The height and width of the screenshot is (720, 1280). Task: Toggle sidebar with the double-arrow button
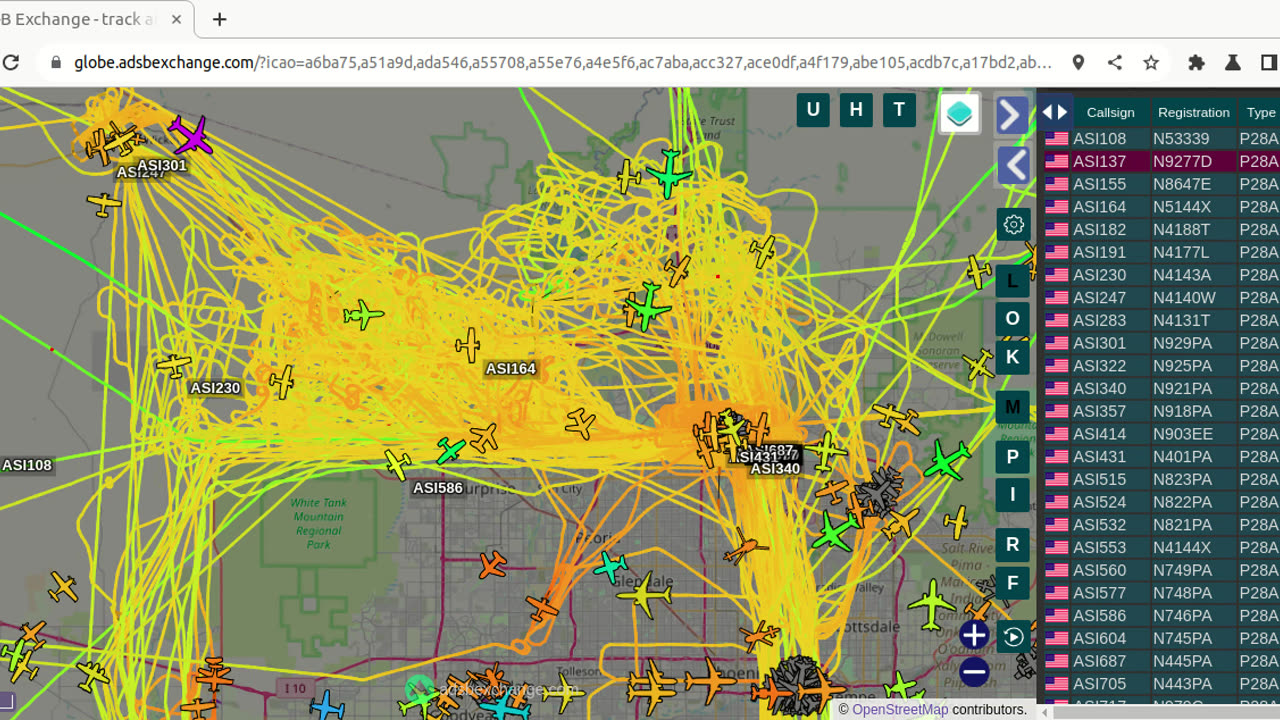coord(1055,112)
